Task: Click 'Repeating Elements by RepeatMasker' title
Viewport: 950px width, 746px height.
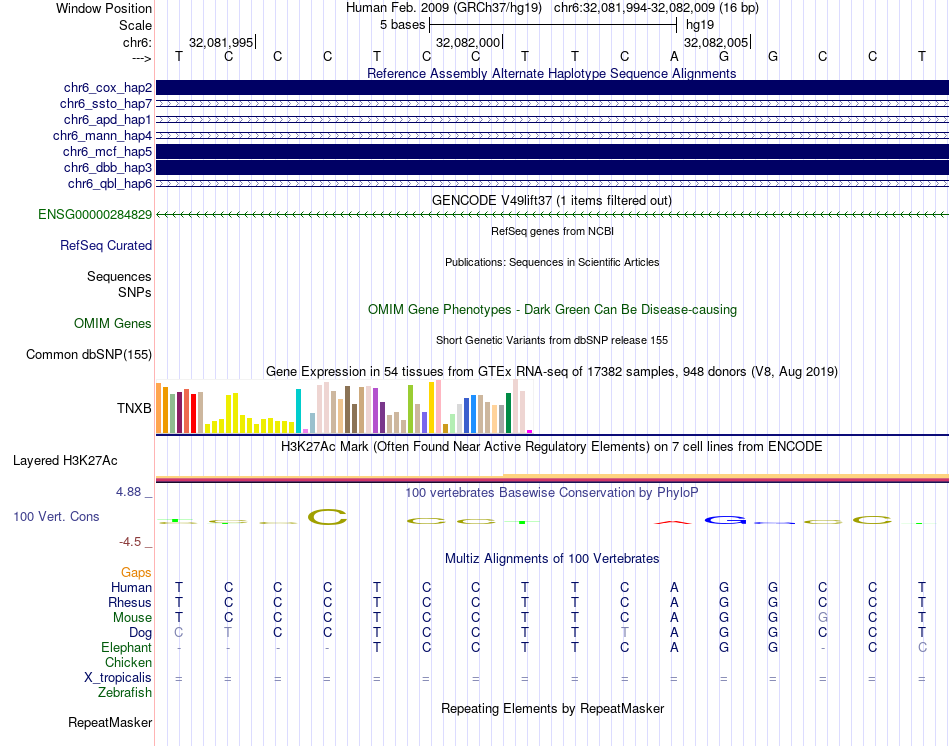Action: [552, 708]
